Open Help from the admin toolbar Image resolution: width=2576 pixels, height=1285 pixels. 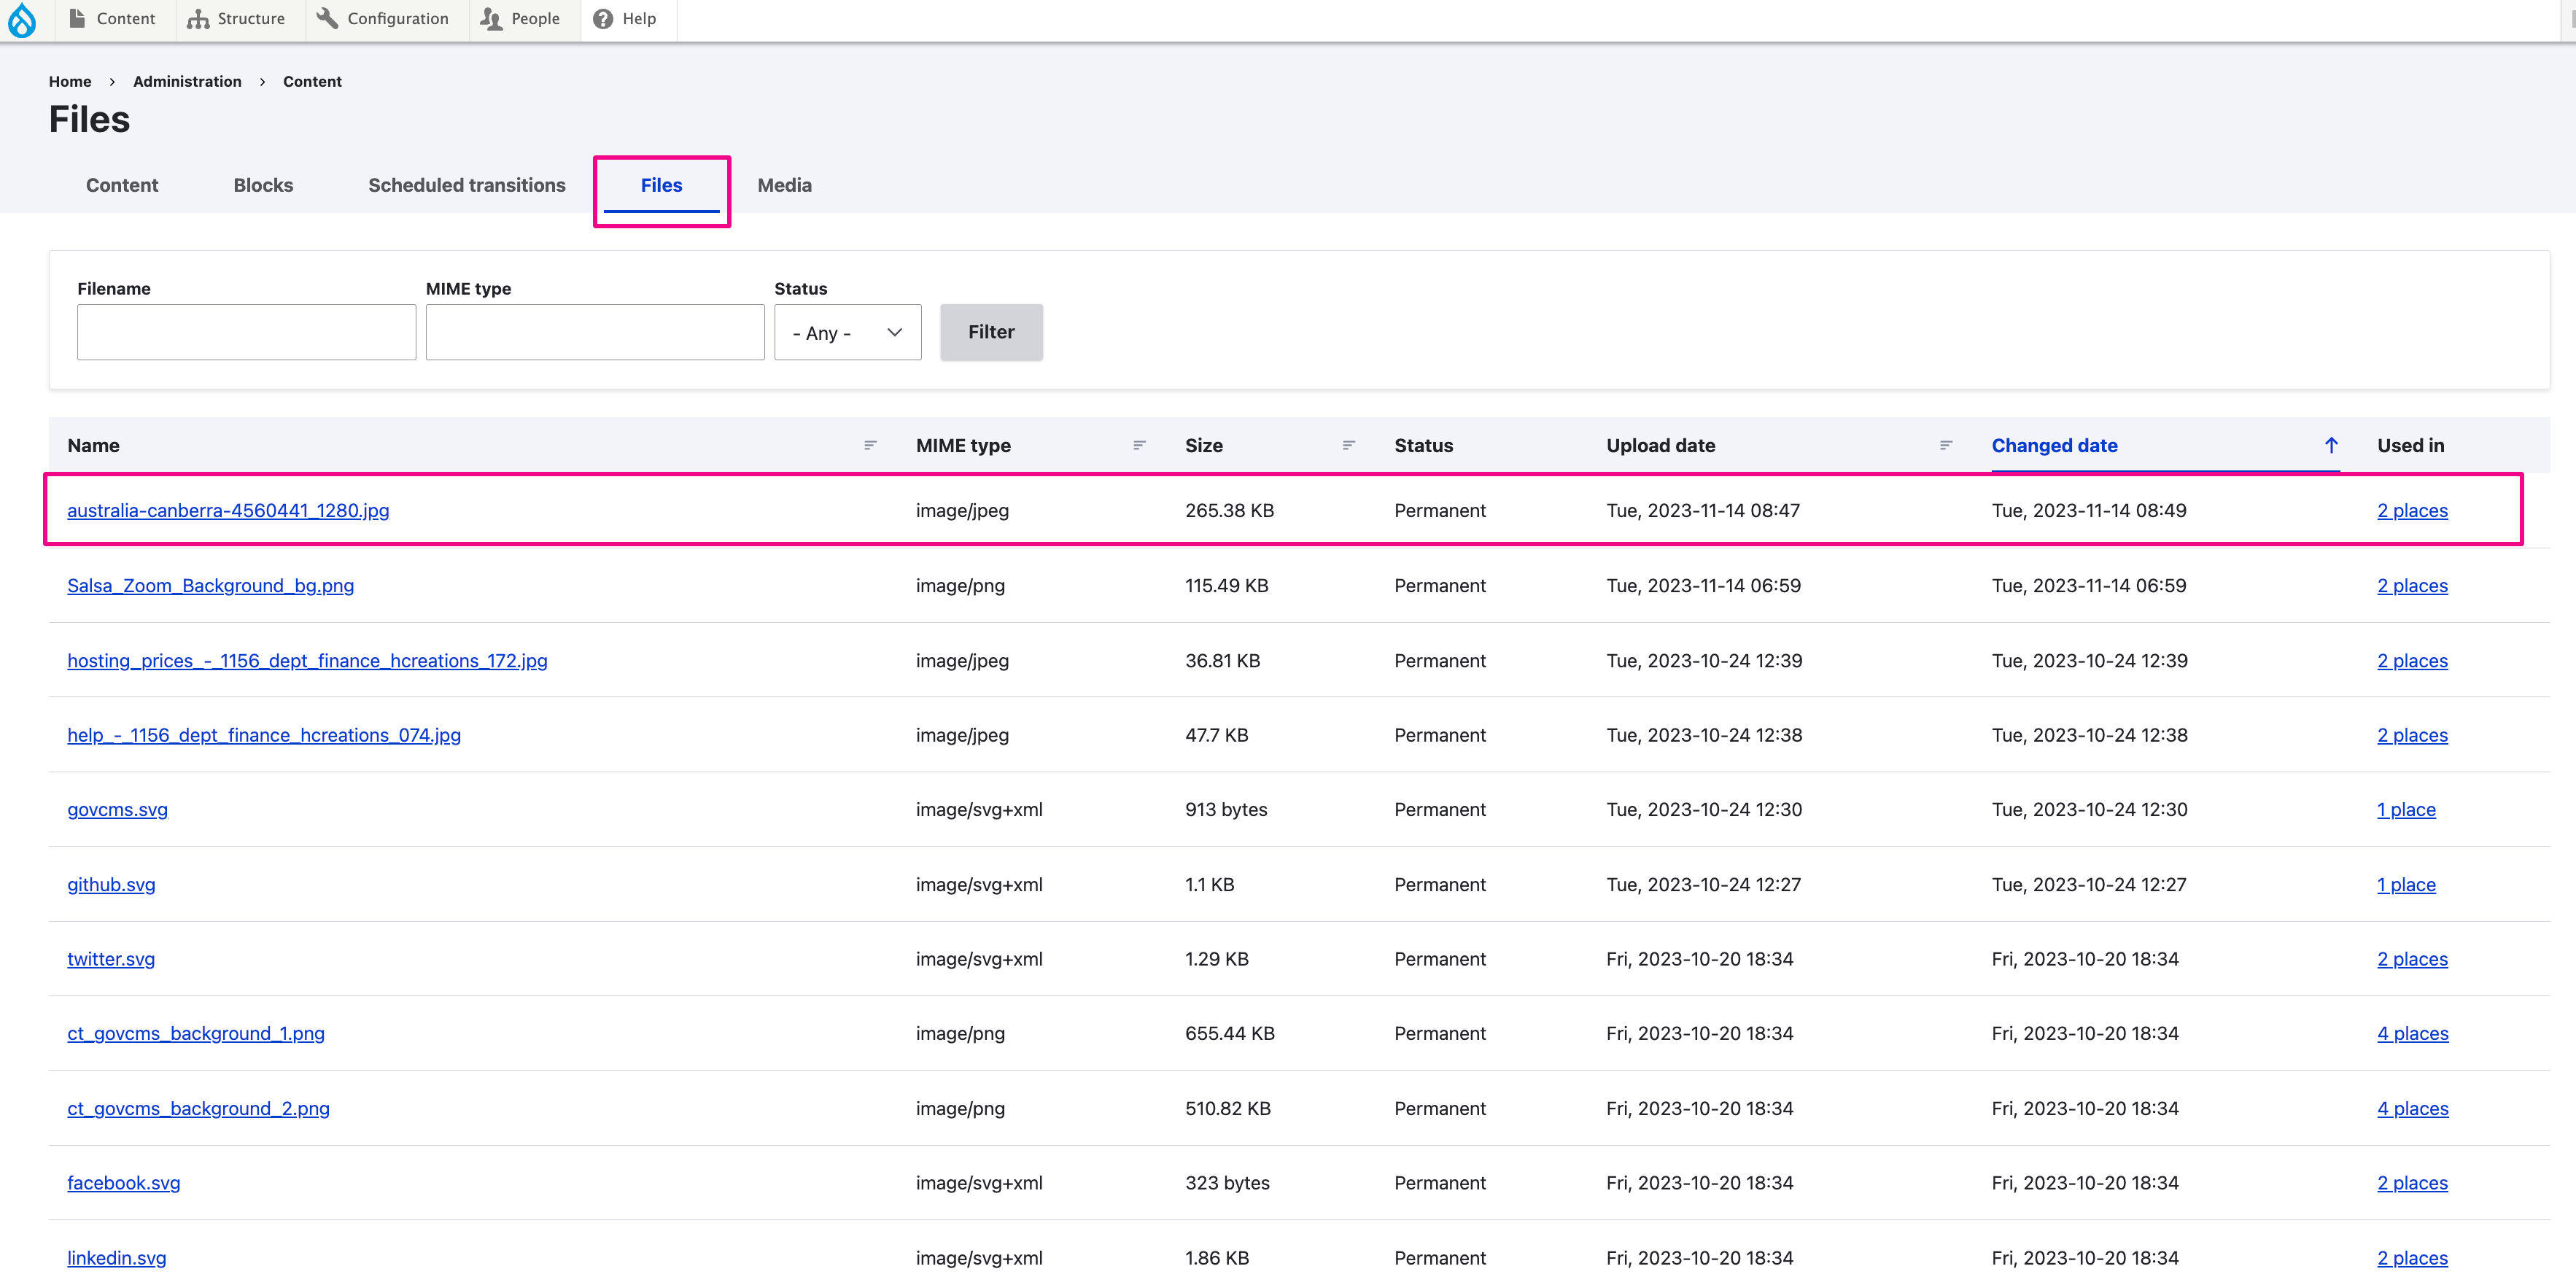(625, 19)
